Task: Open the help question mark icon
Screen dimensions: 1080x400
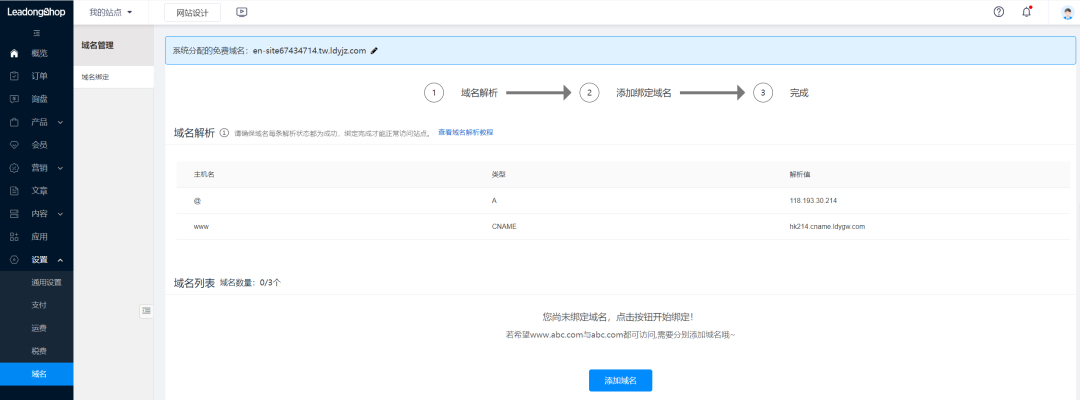Action: pyautogui.click(x=999, y=12)
